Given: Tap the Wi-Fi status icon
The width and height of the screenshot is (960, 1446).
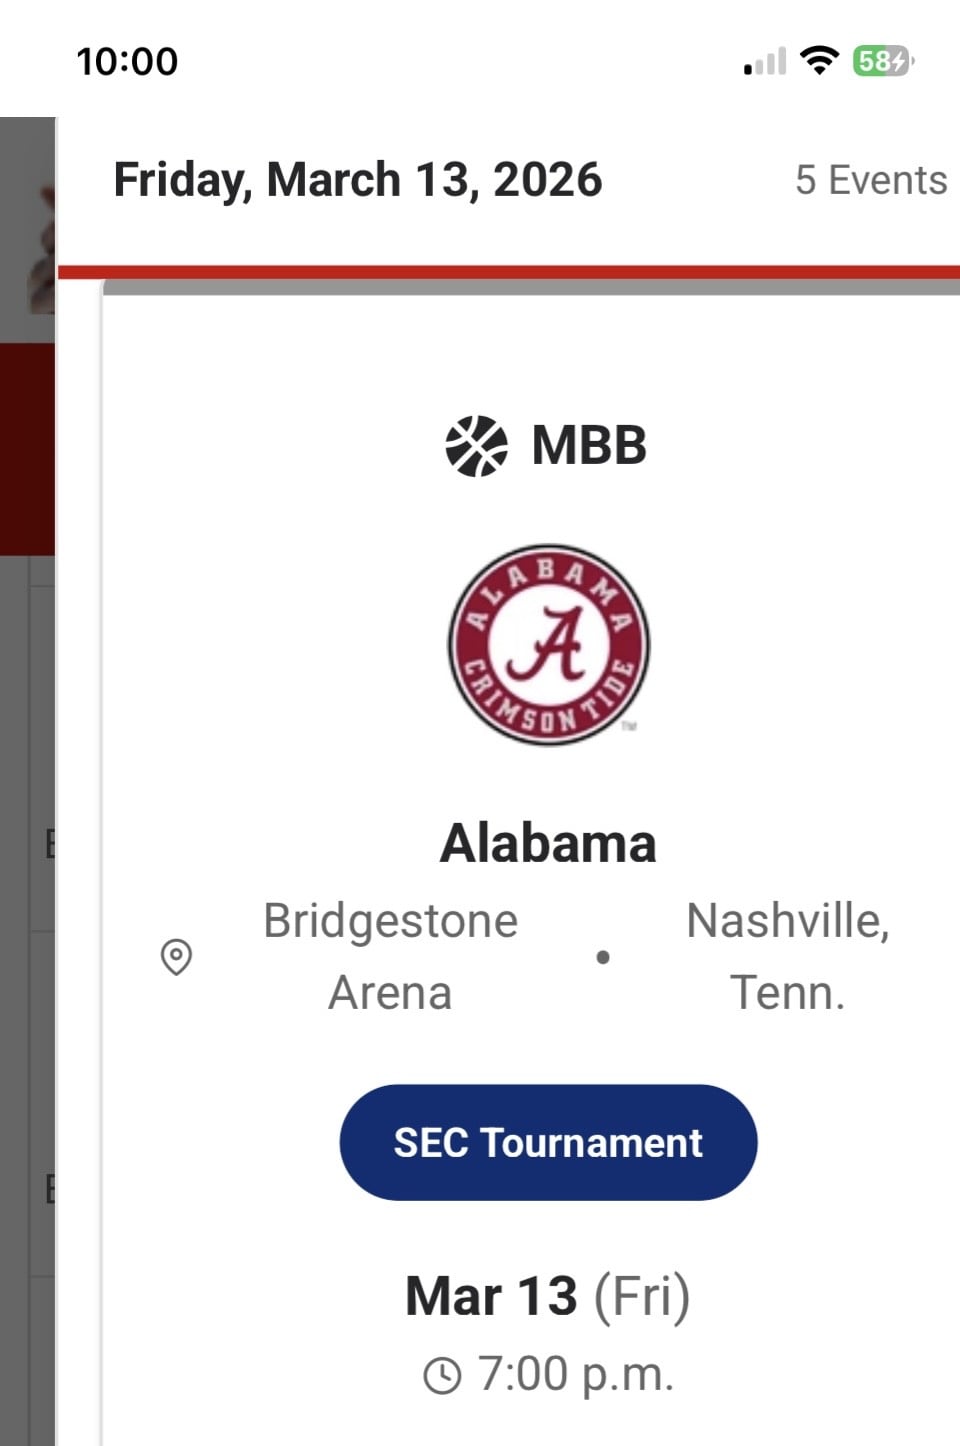Looking at the screenshot, I should pos(819,61).
